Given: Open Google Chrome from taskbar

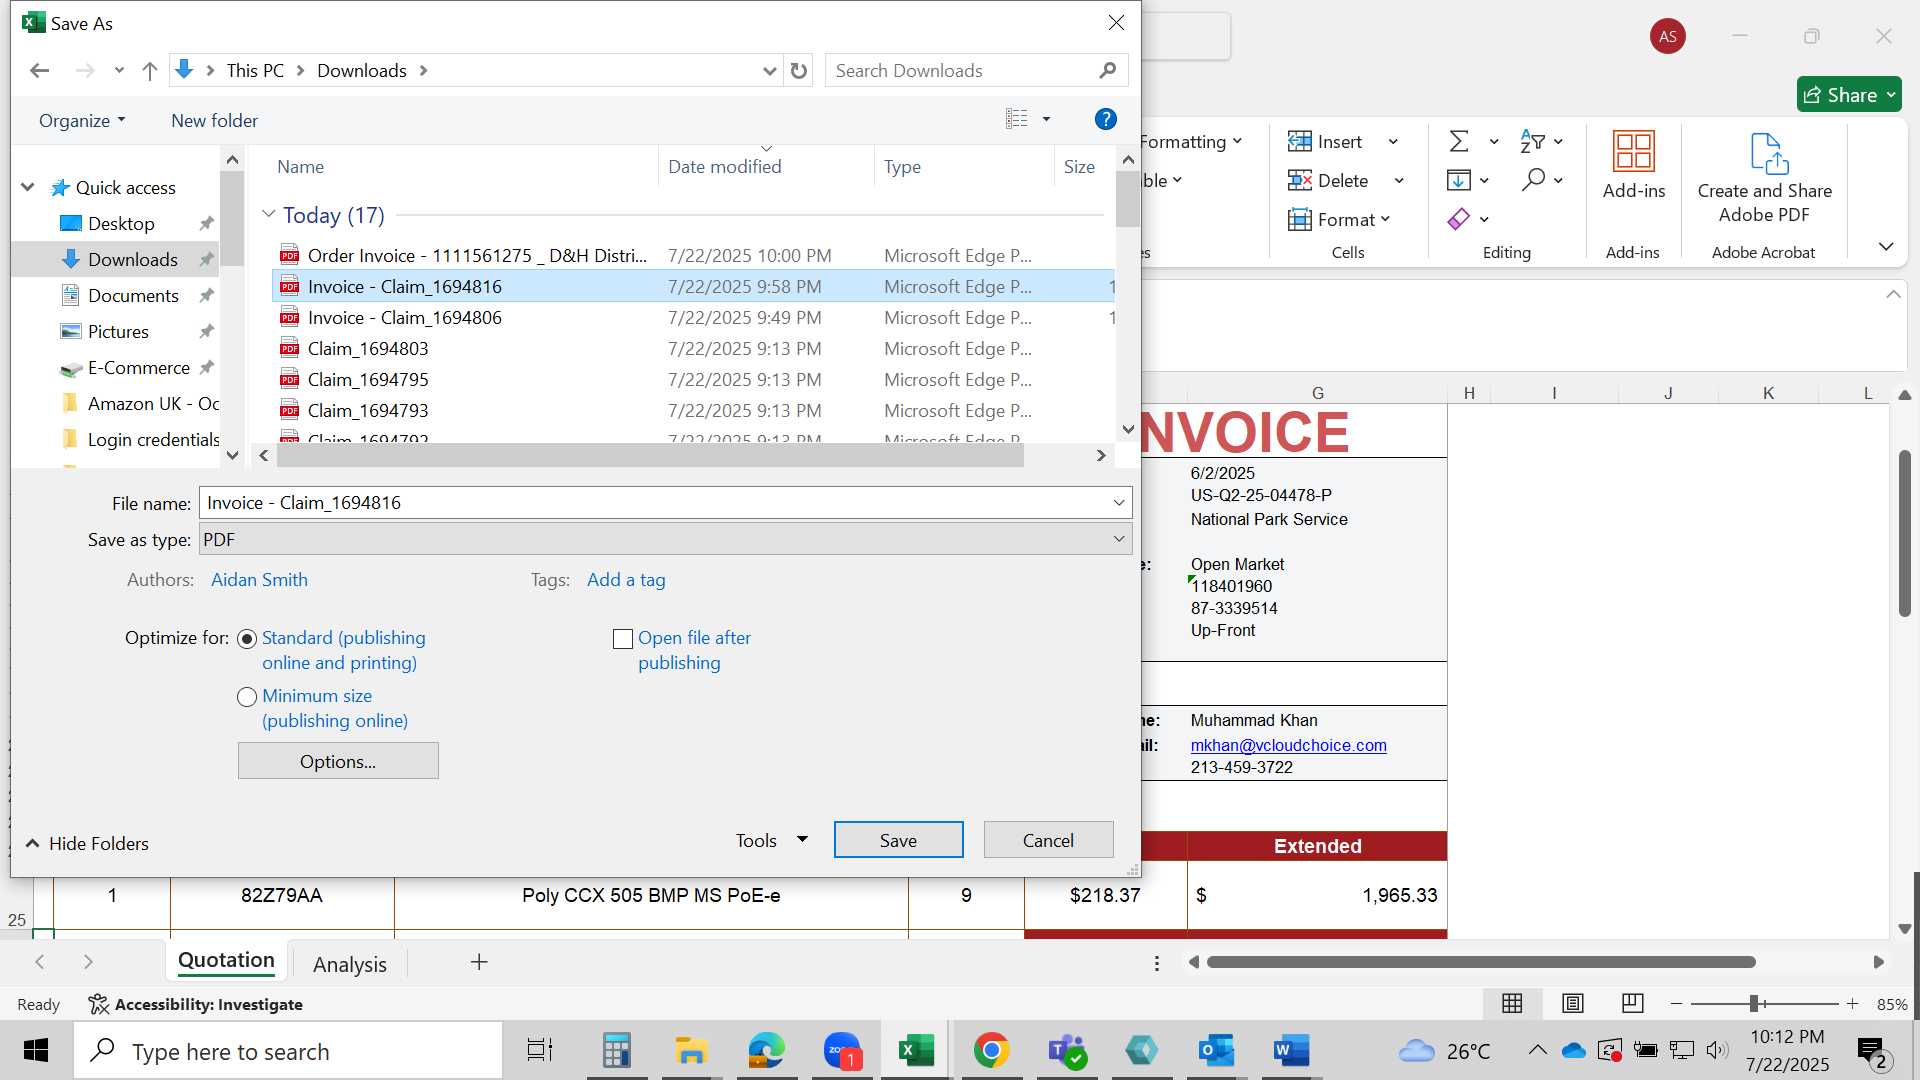Looking at the screenshot, I should [x=991, y=1051].
